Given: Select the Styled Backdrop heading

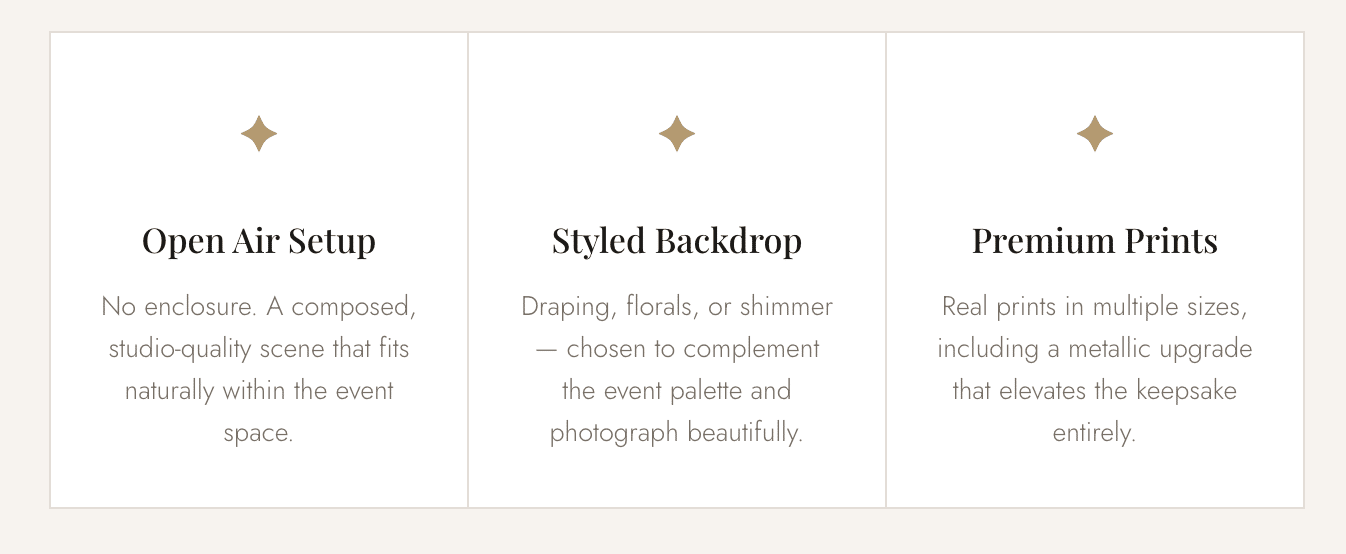Looking at the screenshot, I should (677, 241).
